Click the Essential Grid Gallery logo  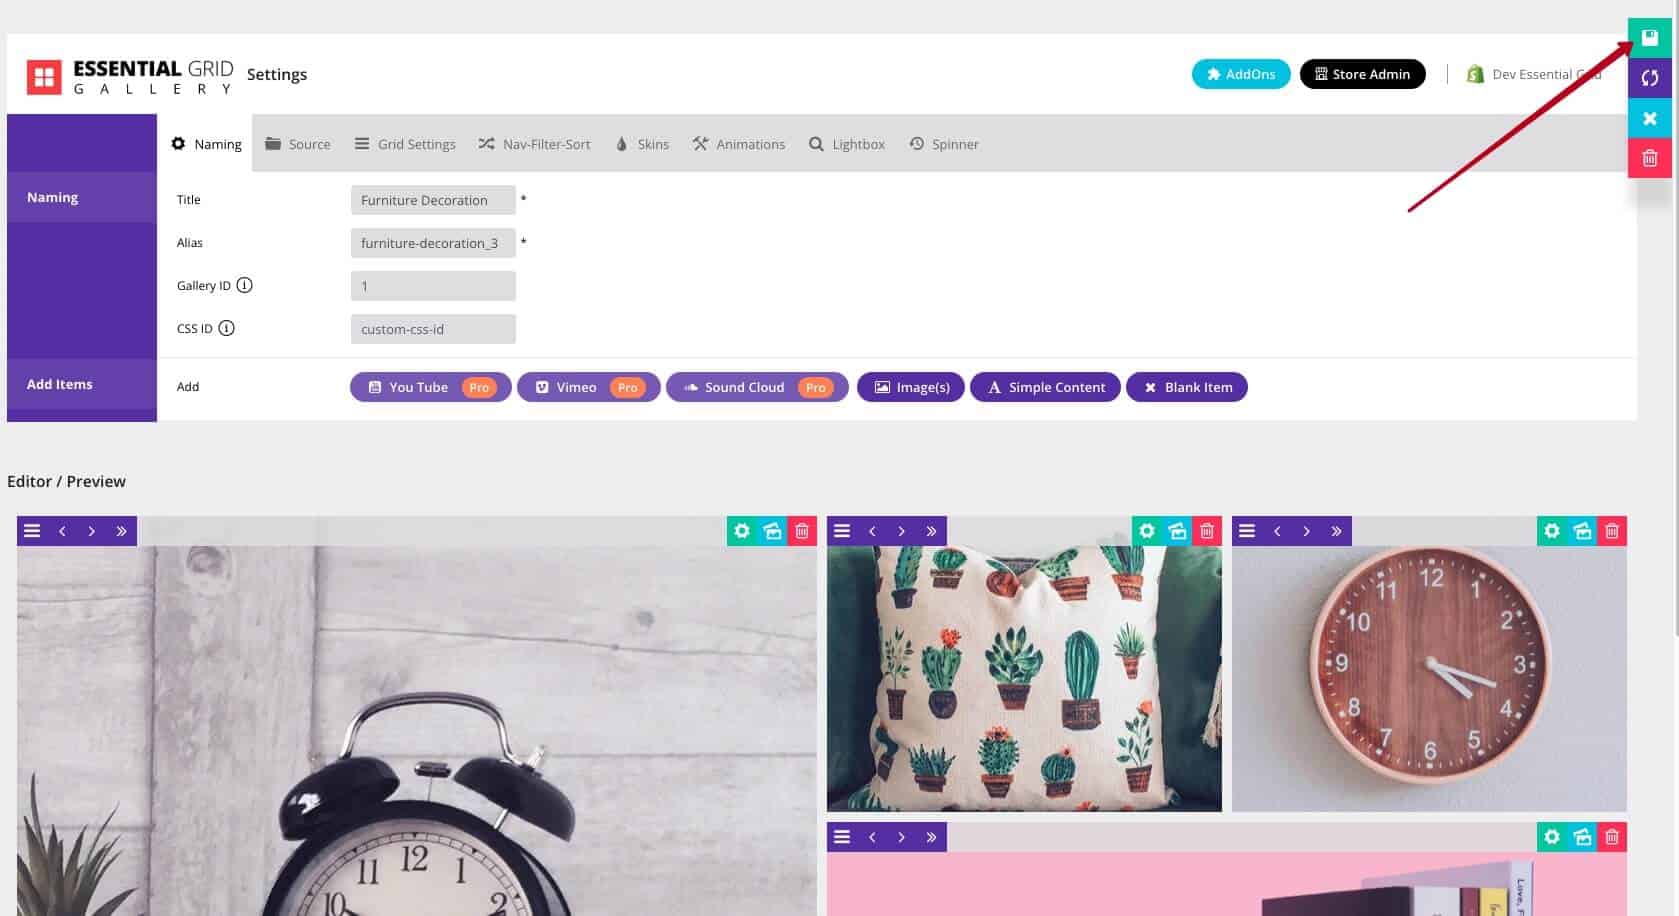tap(130, 76)
